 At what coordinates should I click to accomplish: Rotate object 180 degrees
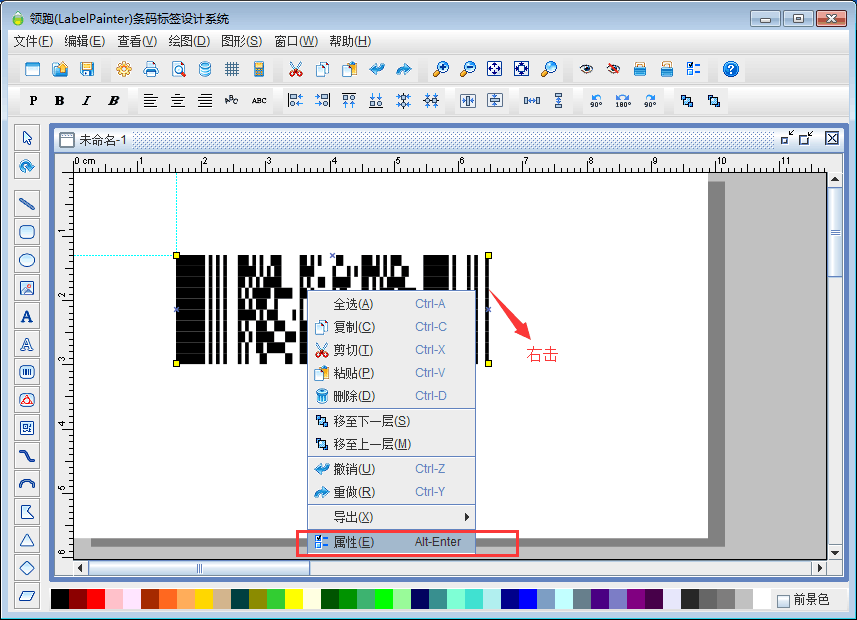tap(623, 101)
